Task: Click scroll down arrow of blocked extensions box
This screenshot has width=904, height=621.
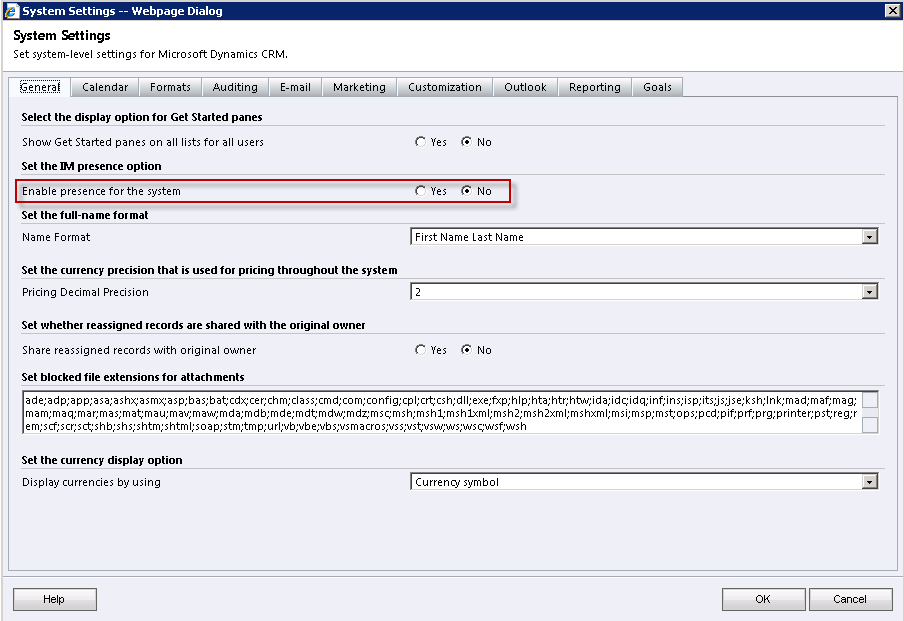Action: (x=870, y=425)
